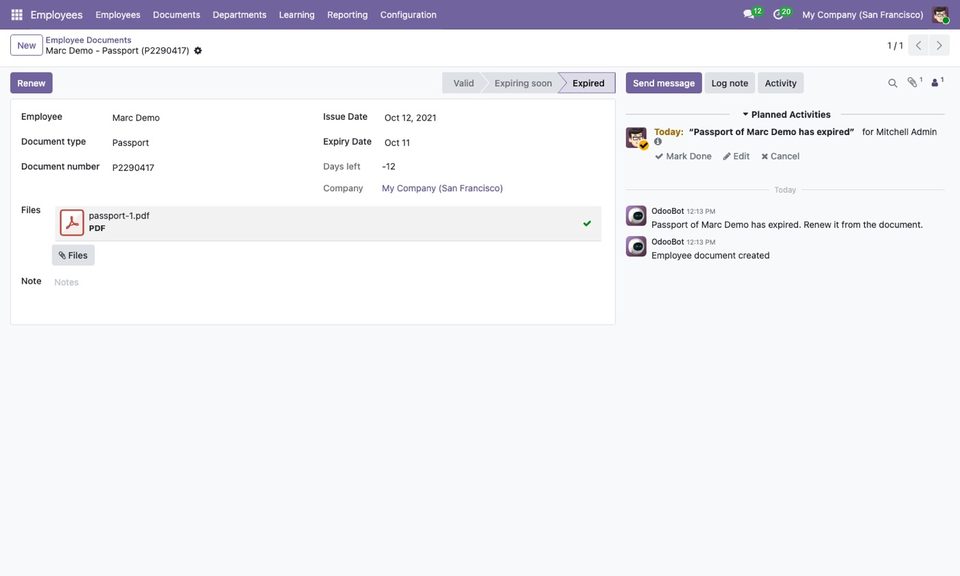Screen dimensions: 960x576
Task: Cancel the planned activity
Action: coord(780,156)
